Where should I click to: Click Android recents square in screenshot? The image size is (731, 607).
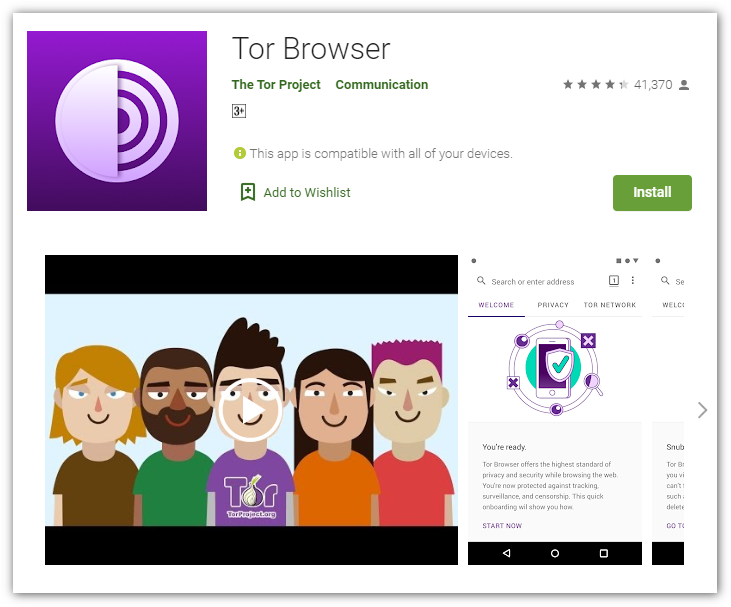604,553
